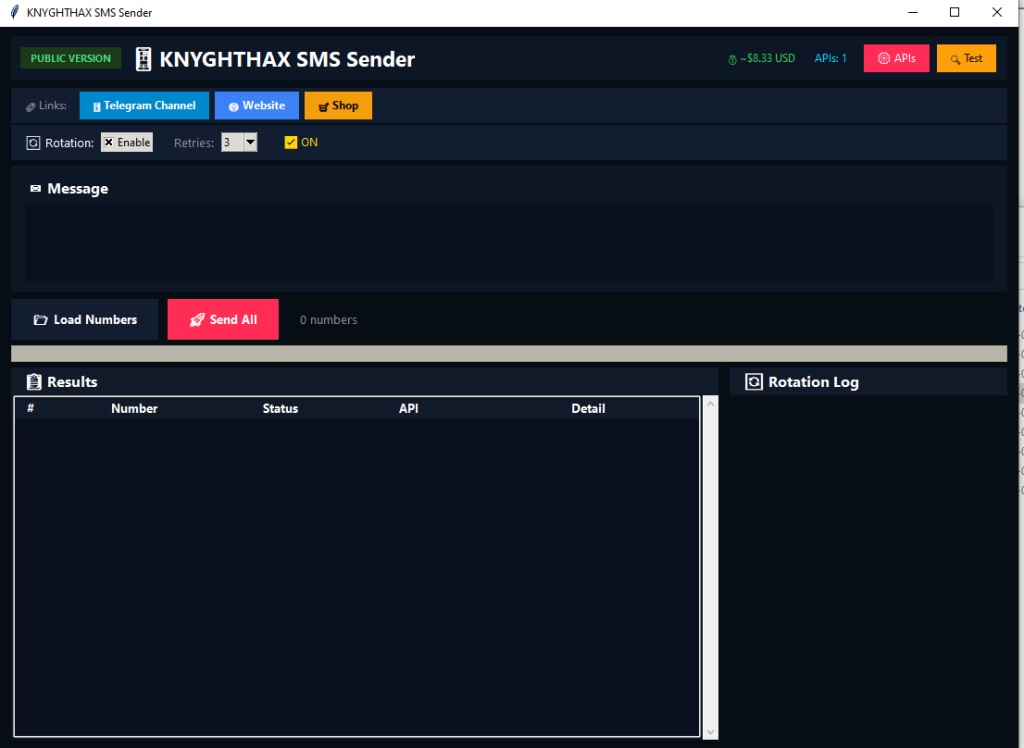Click the orange Test button
This screenshot has width=1024, height=748.
(x=966, y=58)
